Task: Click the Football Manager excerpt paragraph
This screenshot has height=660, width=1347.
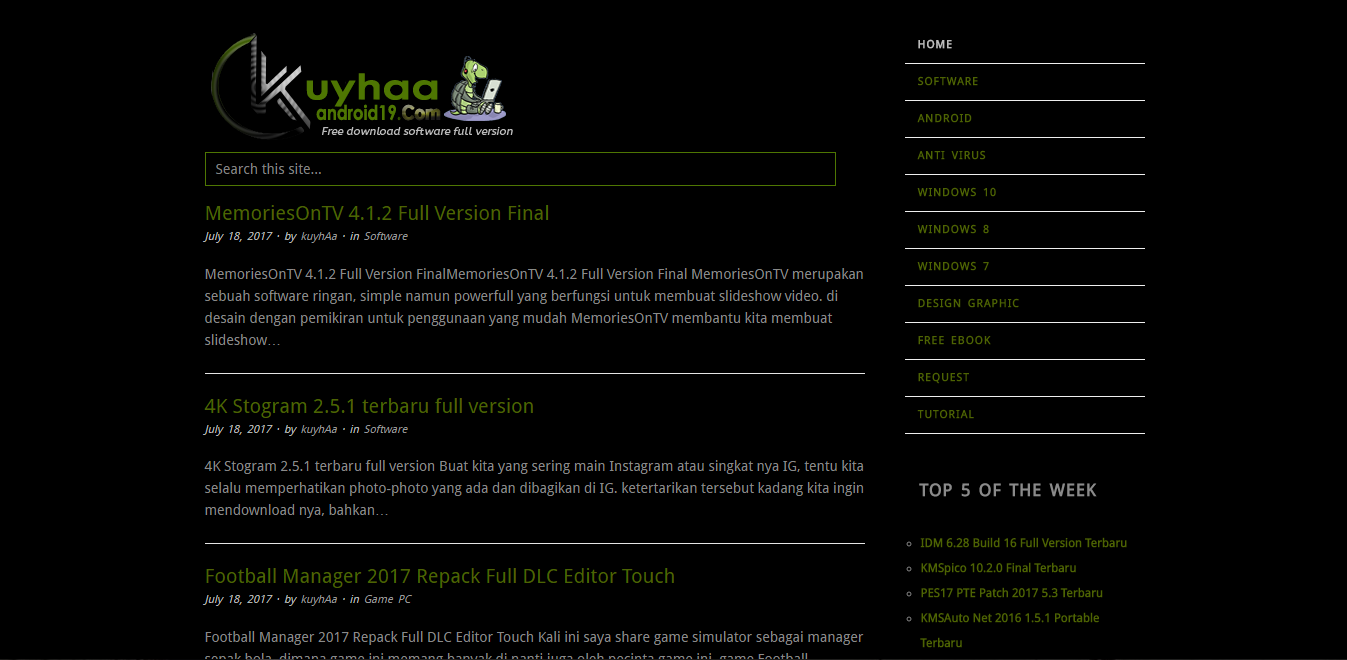Action: pos(534,646)
